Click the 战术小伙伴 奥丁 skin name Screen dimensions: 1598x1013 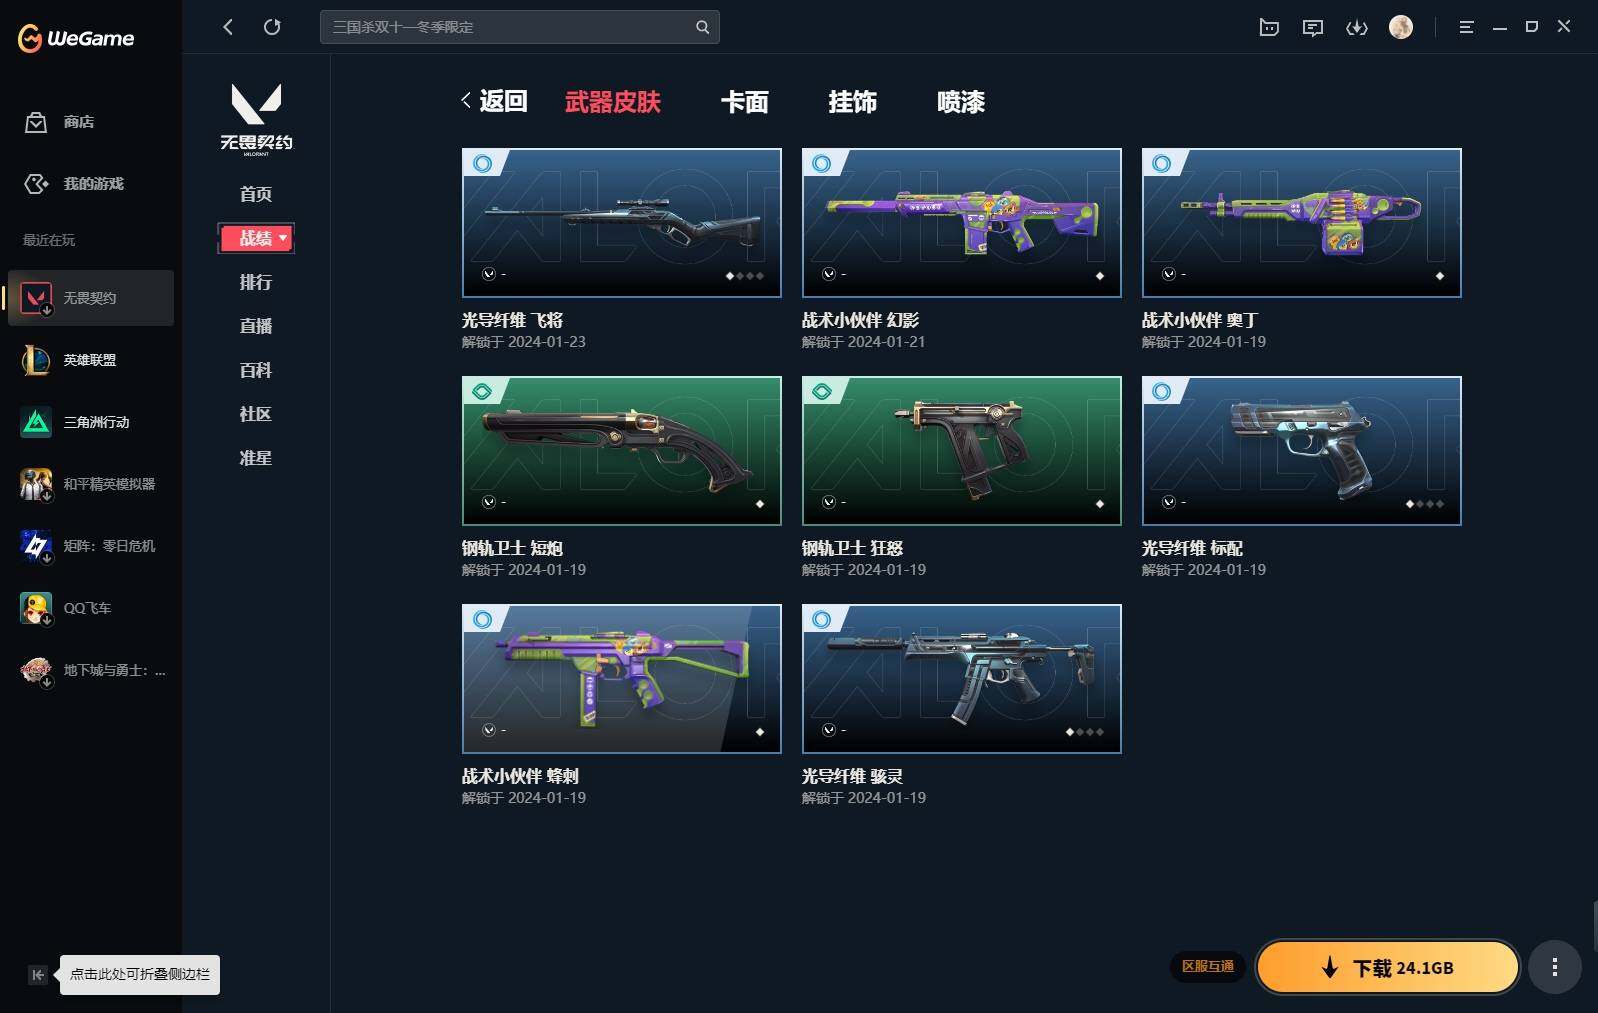click(1200, 320)
